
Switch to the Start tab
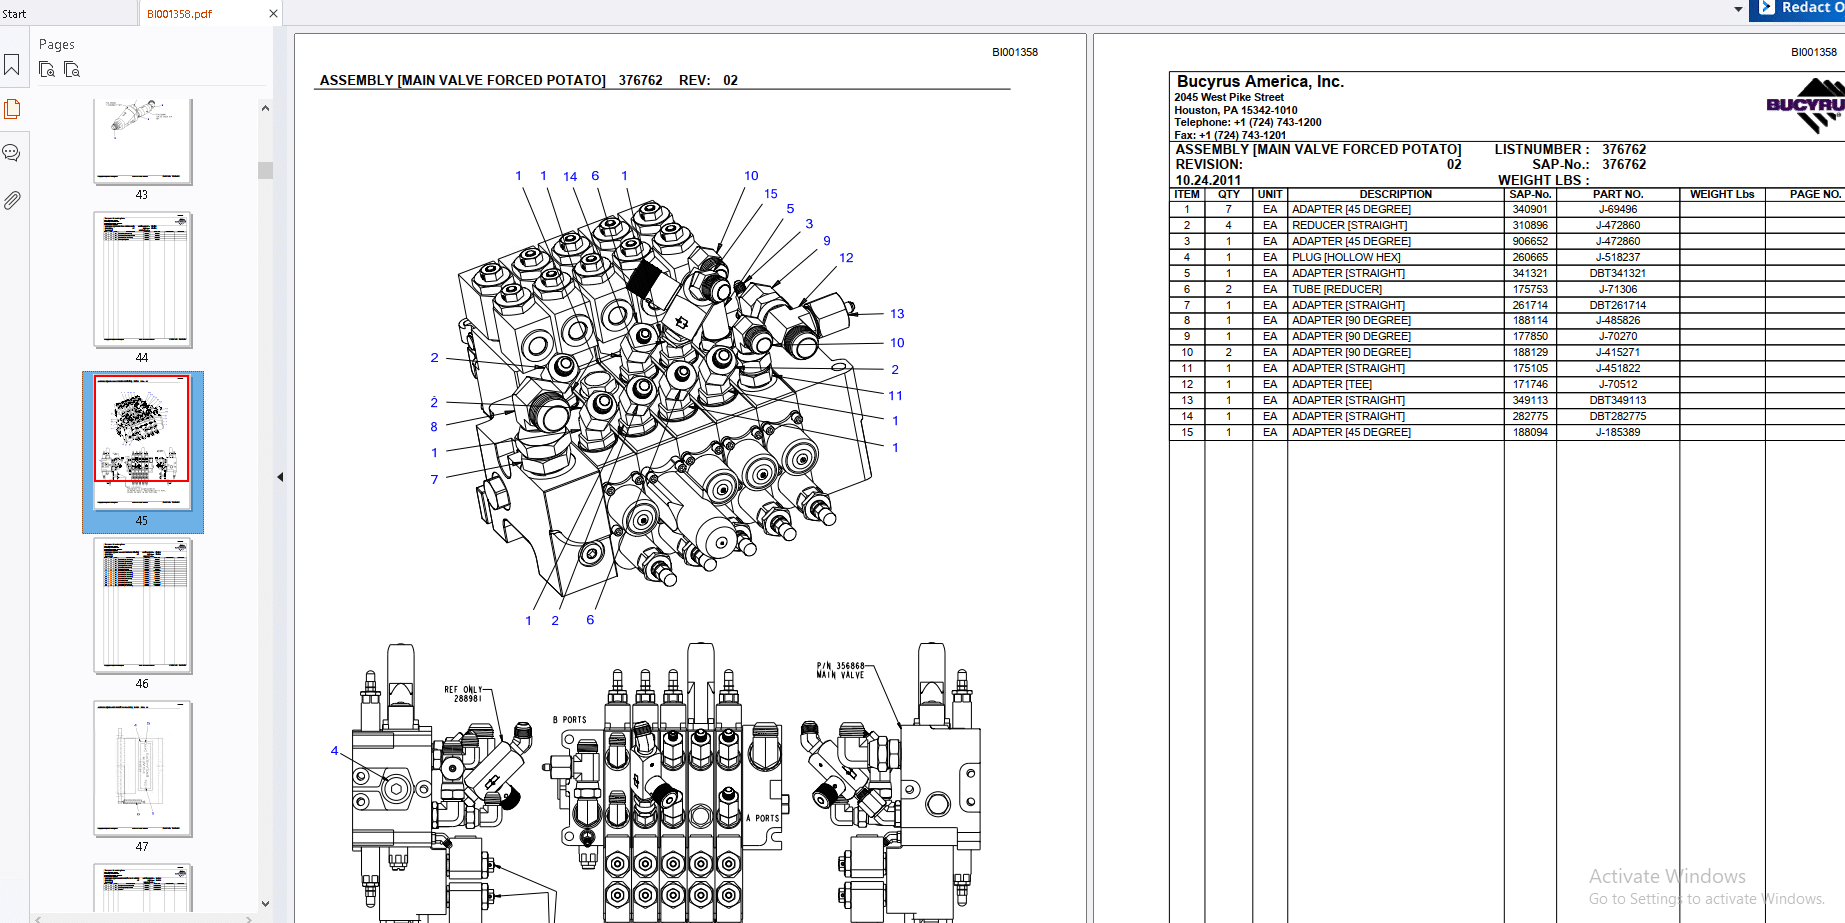[x=15, y=14]
